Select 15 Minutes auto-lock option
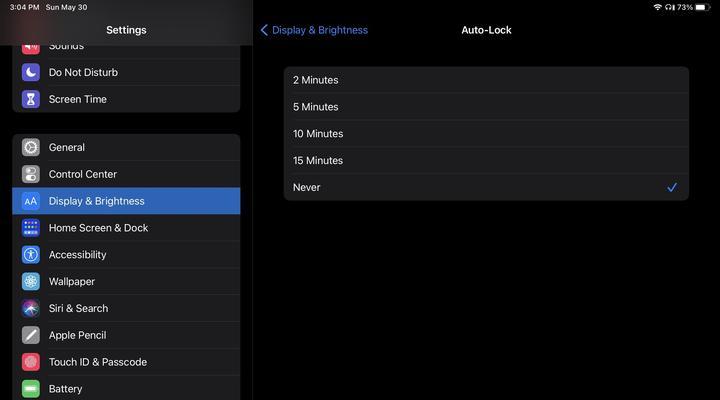The height and width of the screenshot is (400, 720). (x=486, y=160)
